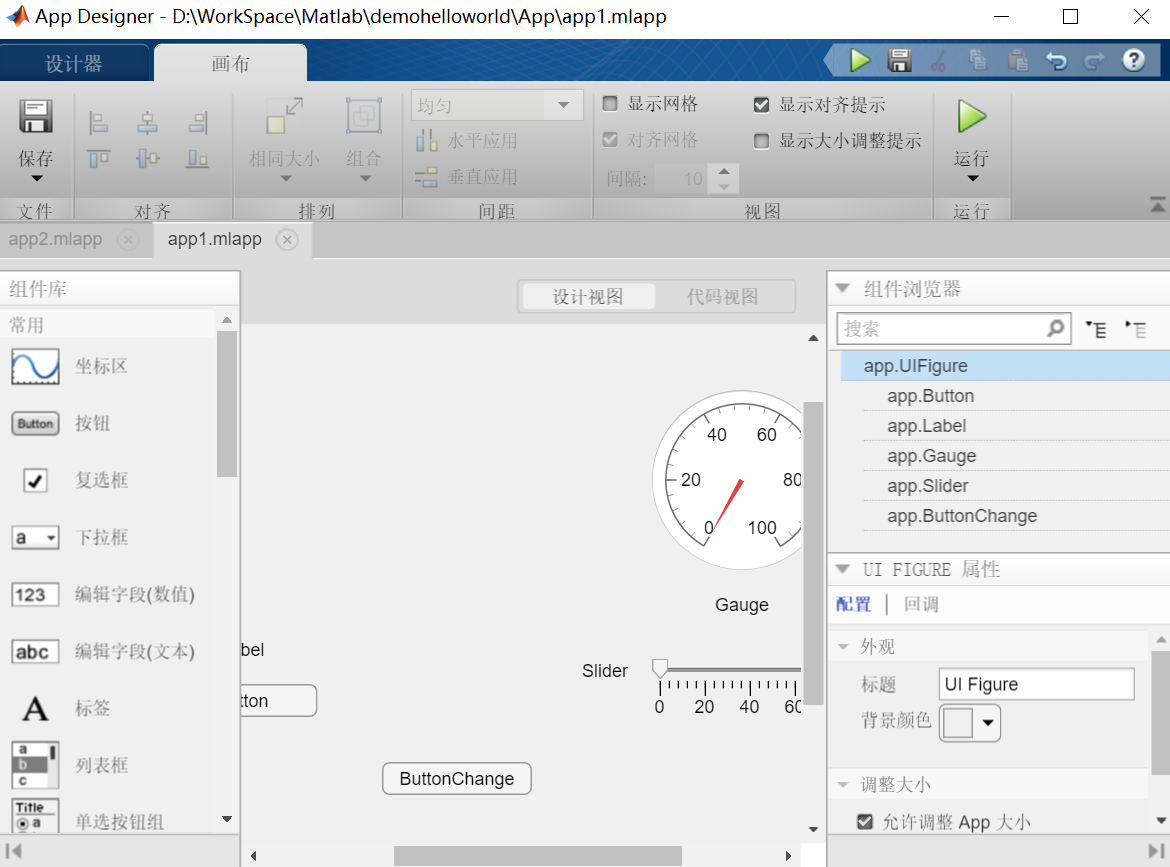The width and height of the screenshot is (1170, 867).
Task: Close the app2.mlapp tab
Action: (128, 240)
